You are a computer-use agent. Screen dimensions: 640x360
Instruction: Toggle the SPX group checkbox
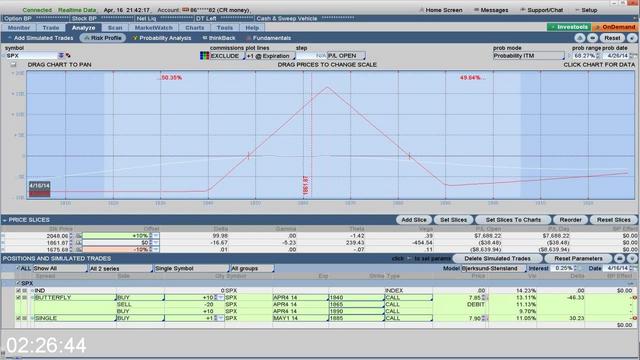[x=18, y=283]
